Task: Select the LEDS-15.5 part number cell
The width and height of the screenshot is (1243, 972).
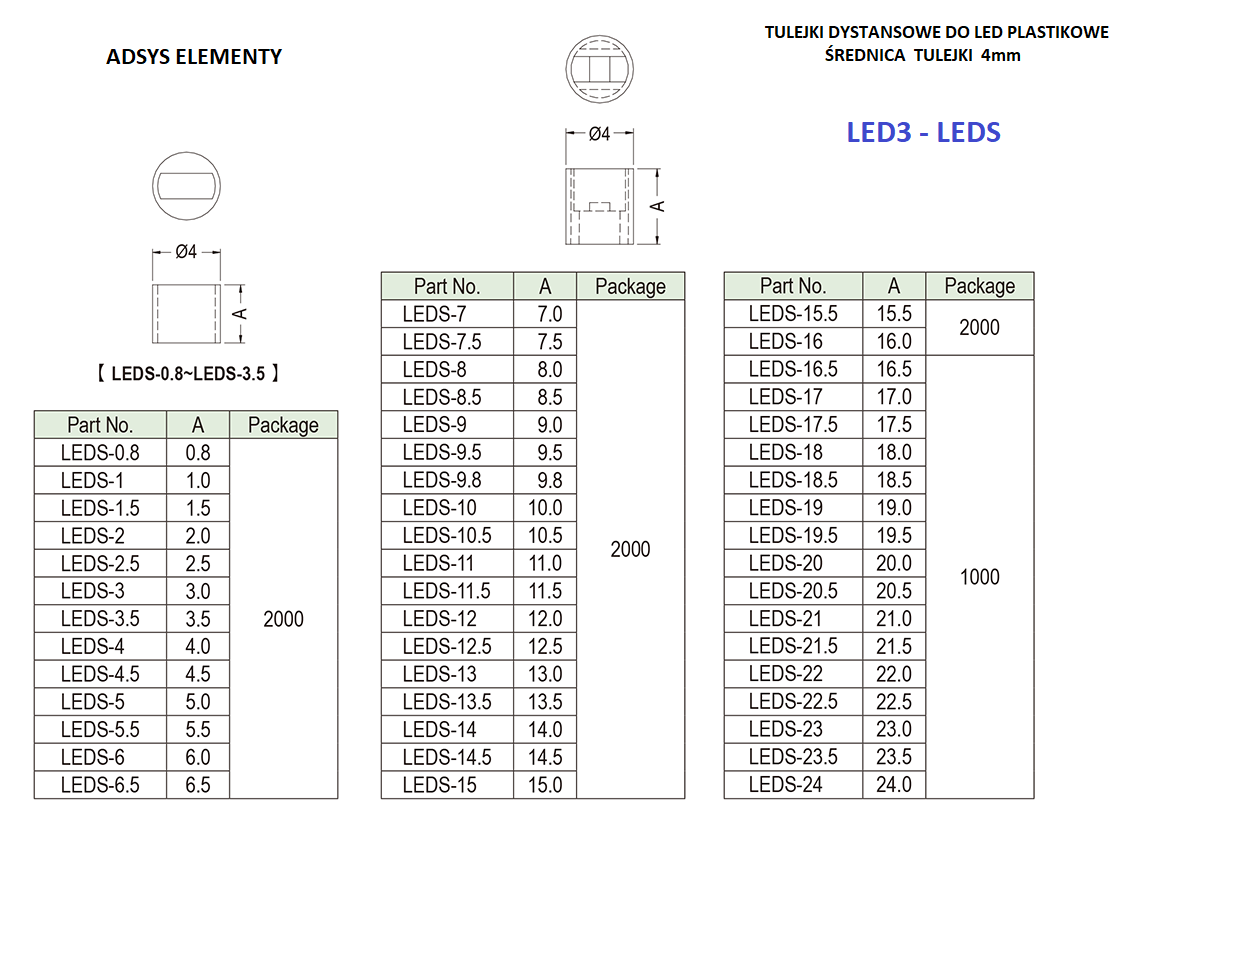Action: [793, 314]
